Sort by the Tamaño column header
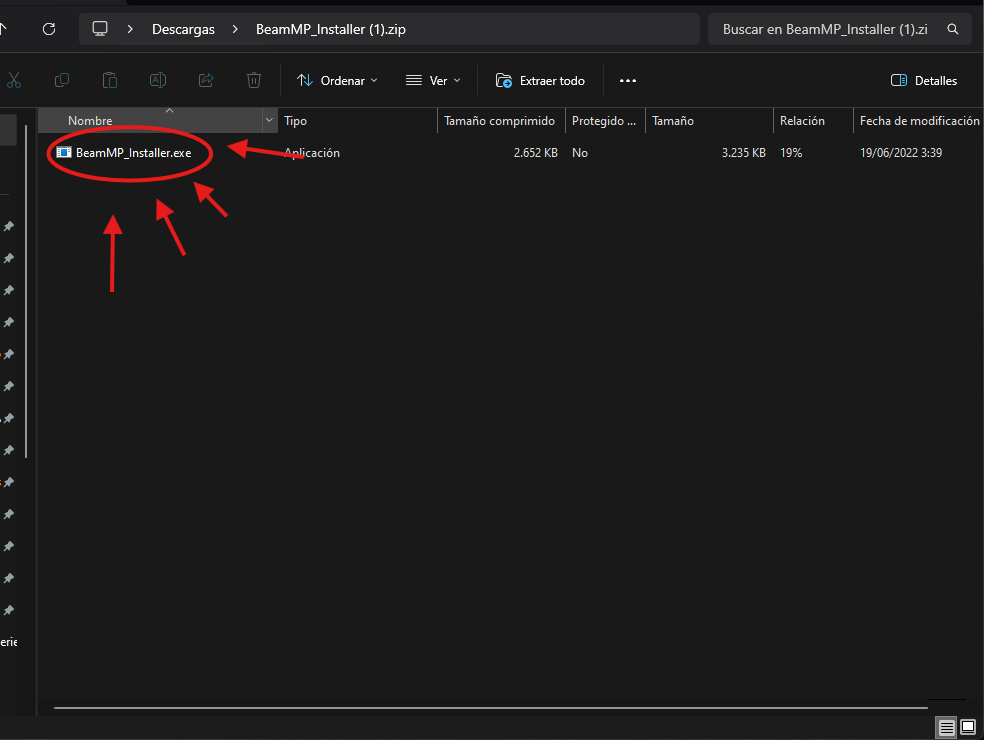This screenshot has width=984, height=740. (709, 121)
